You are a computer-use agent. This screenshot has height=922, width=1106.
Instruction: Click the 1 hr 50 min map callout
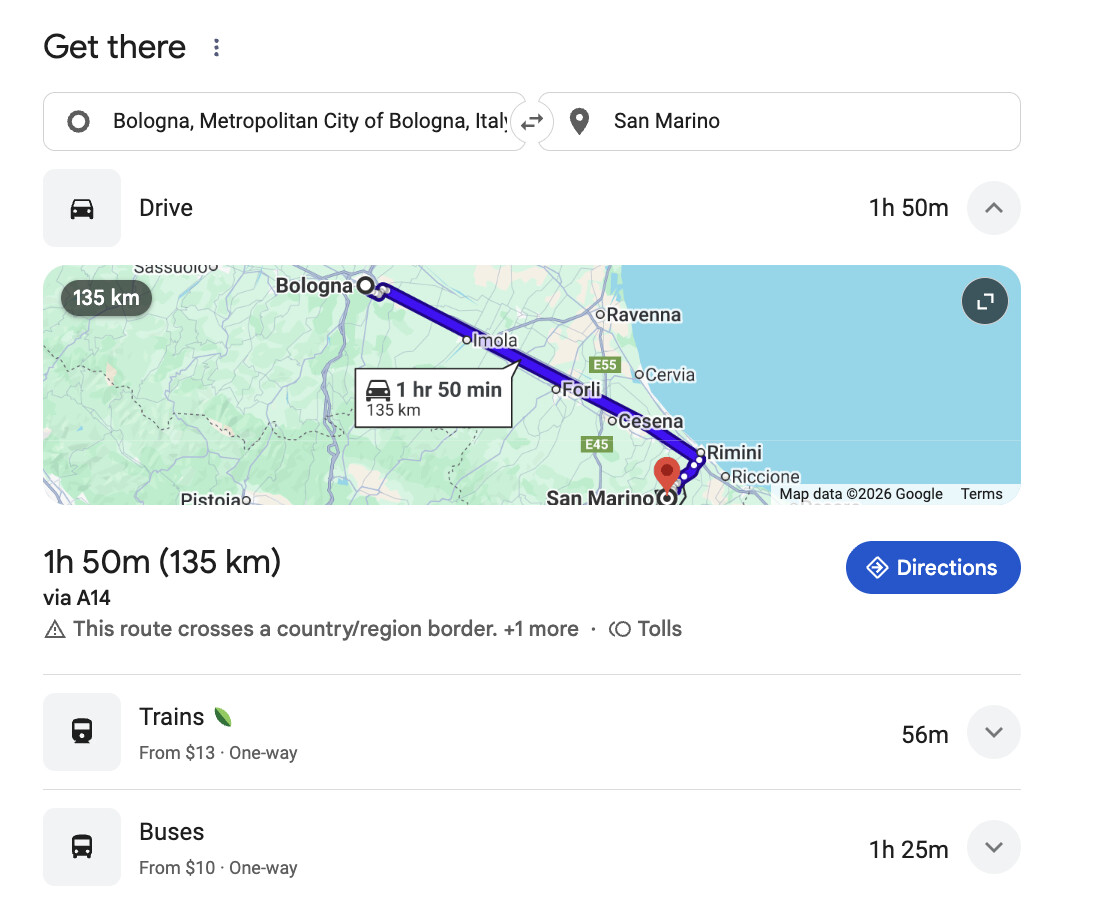point(434,398)
